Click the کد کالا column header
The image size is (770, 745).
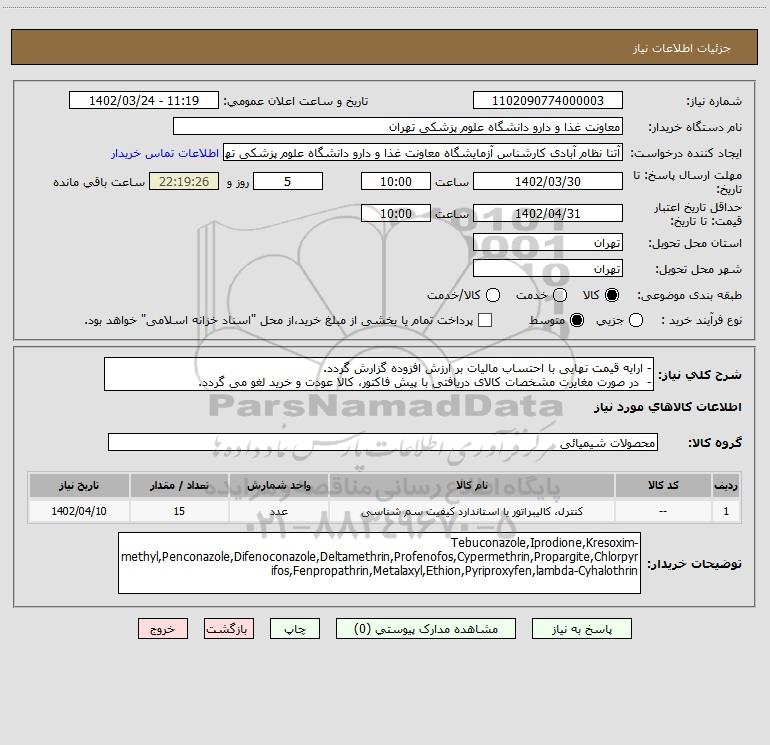[663, 485]
